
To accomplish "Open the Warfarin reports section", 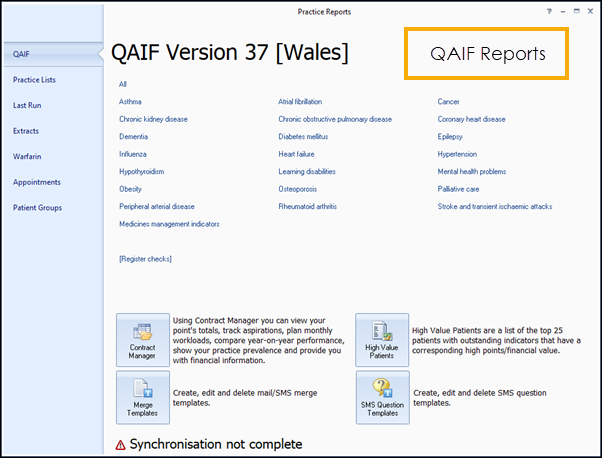I will tap(27, 156).
